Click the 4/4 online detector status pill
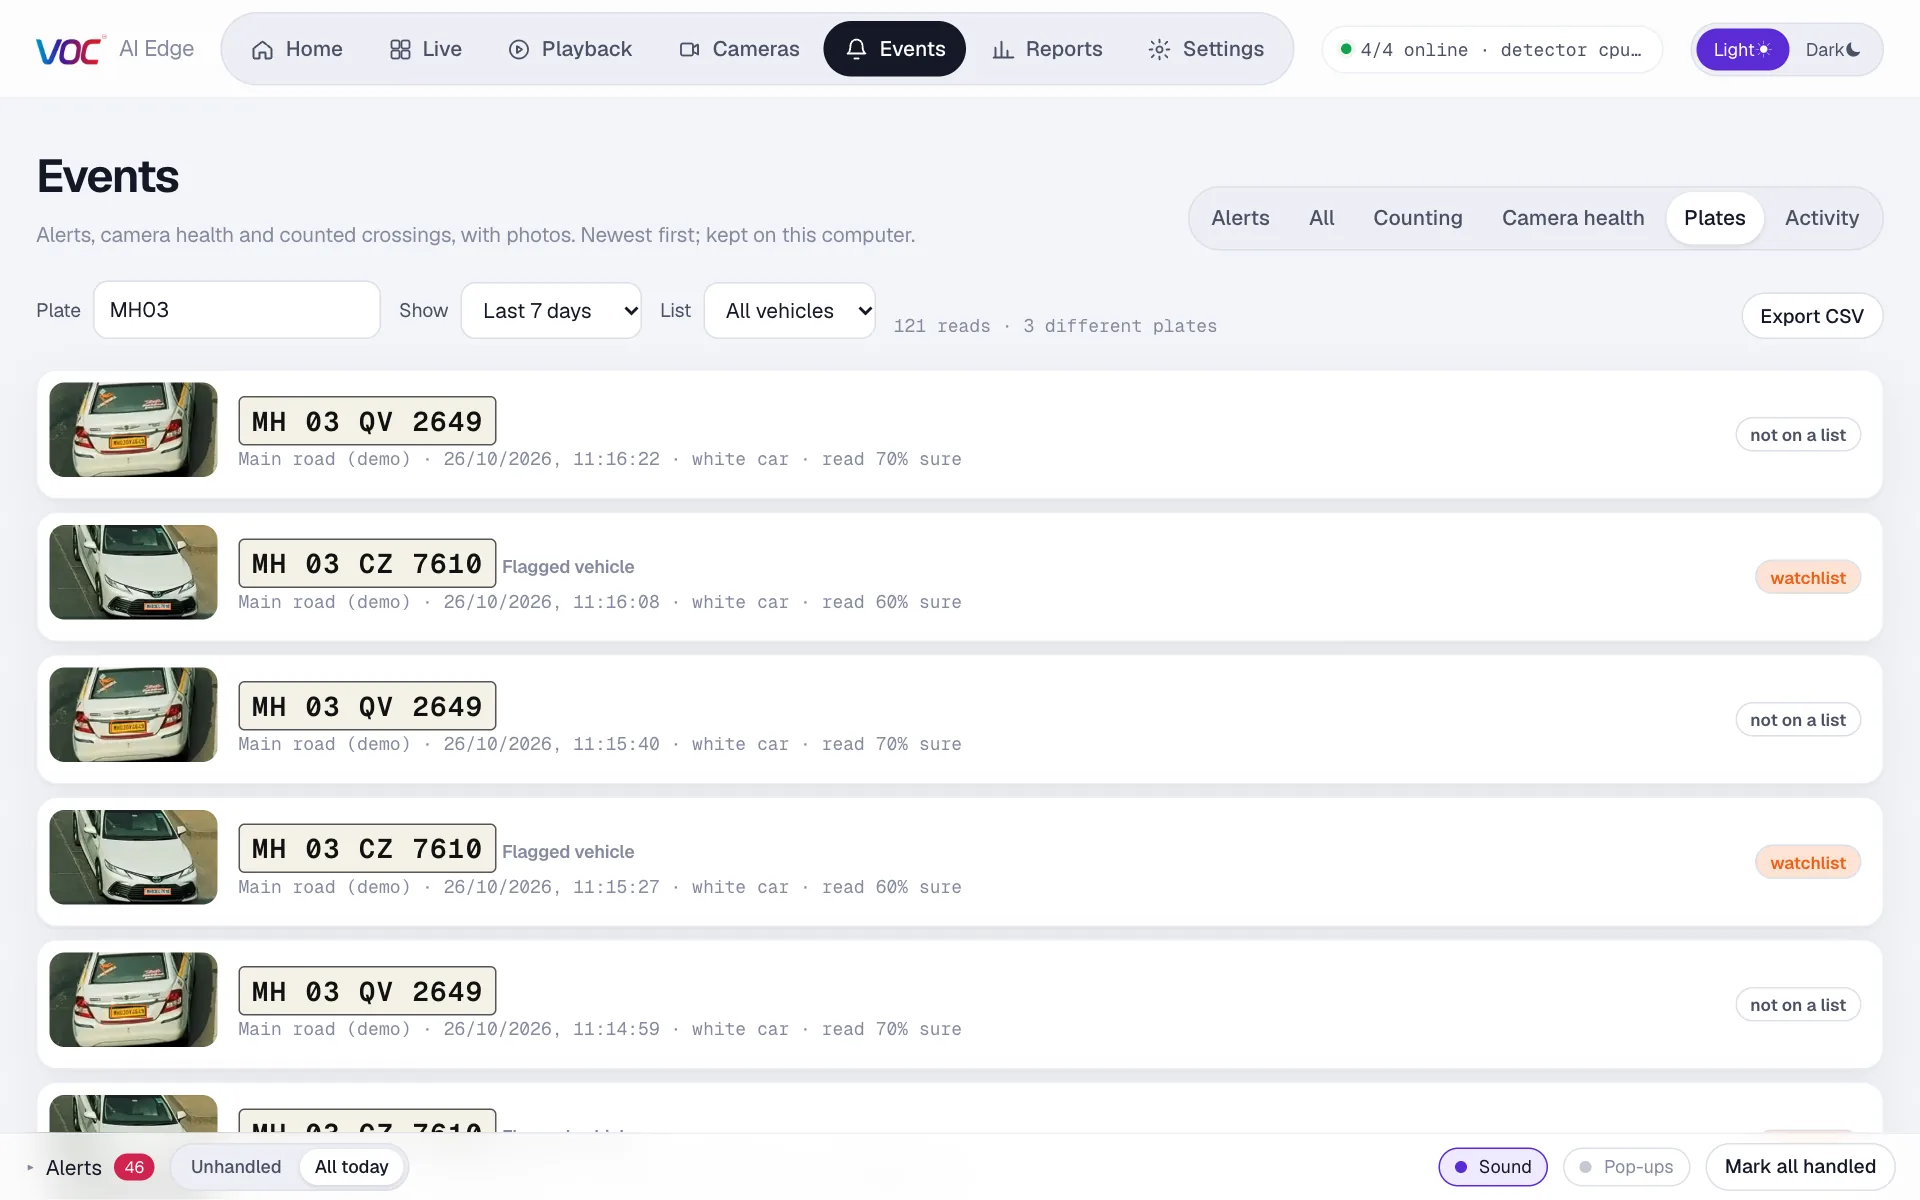The width and height of the screenshot is (1920, 1200). pyautogui.click(x=1492, y=50)
